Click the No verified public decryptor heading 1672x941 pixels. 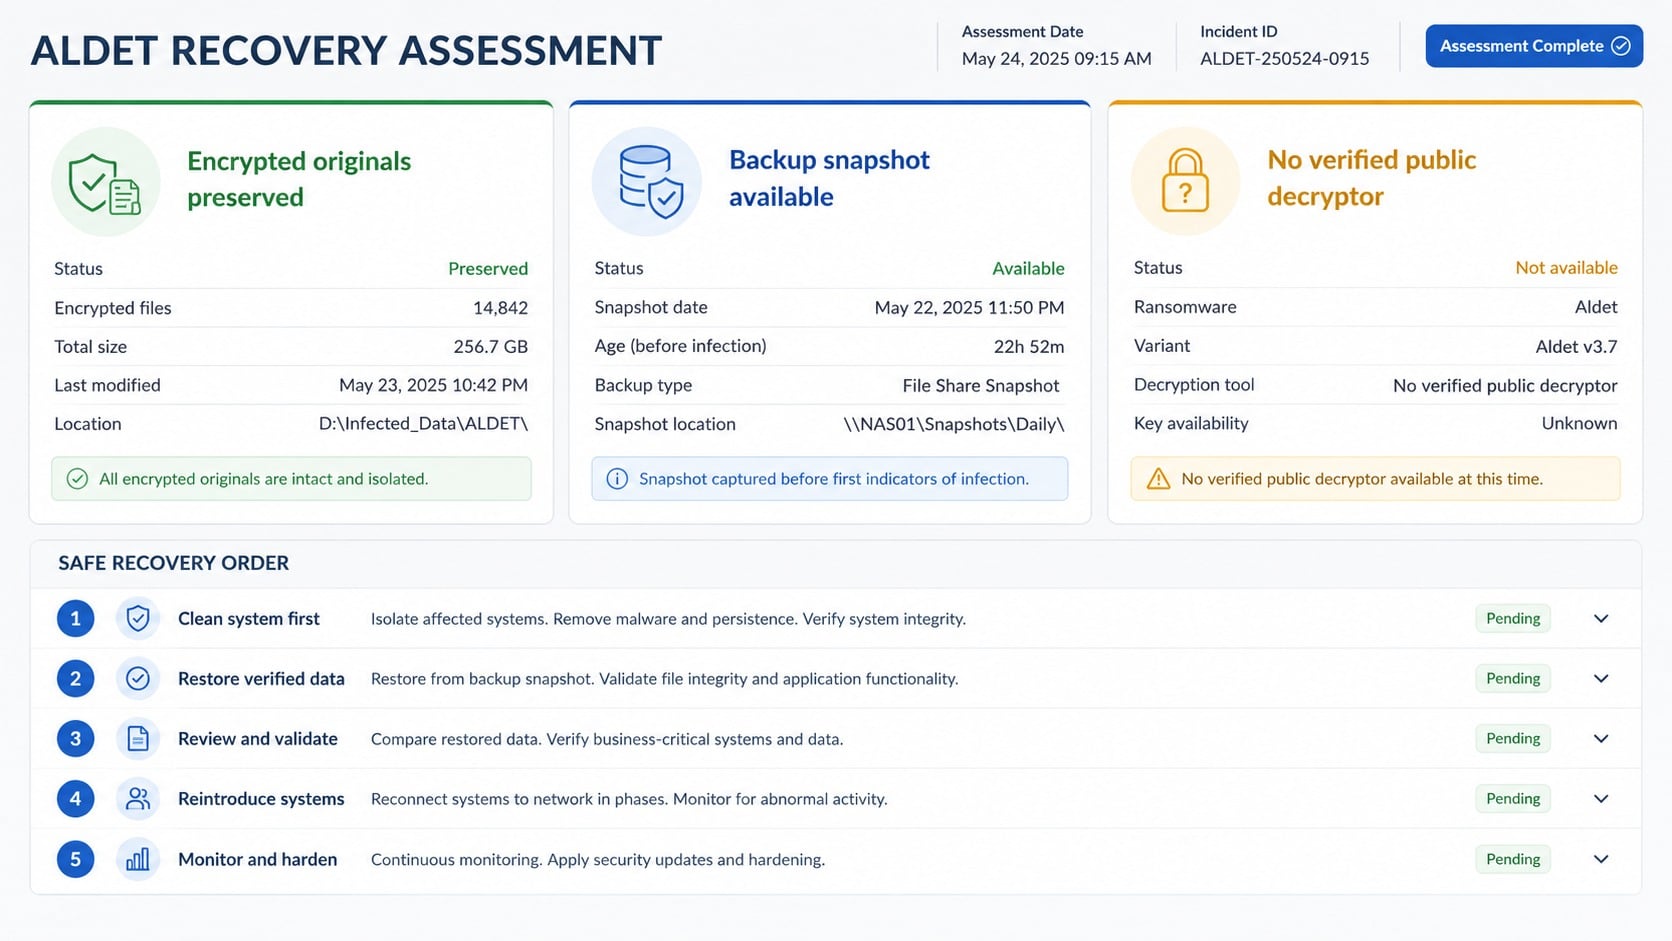click(x=1371, y=178)
